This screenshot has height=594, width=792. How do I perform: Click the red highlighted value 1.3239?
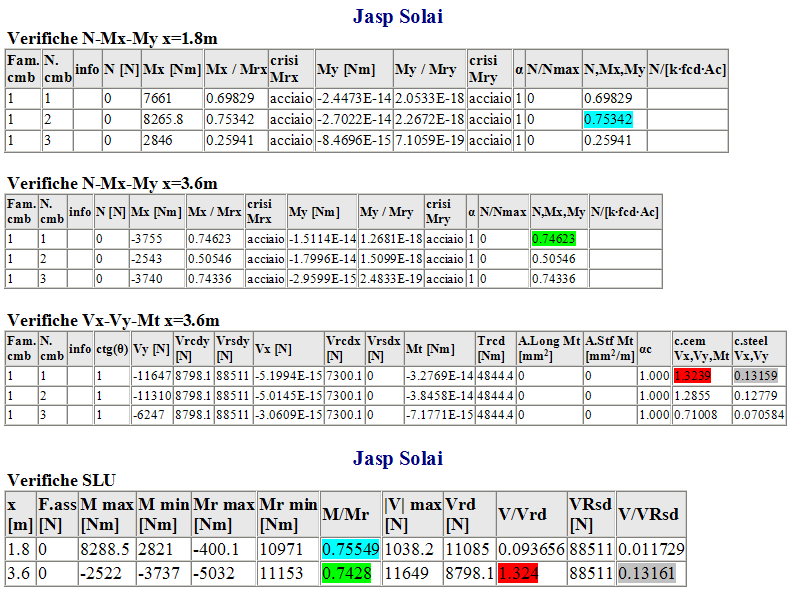pyautogui.click(x=692, y=376)
